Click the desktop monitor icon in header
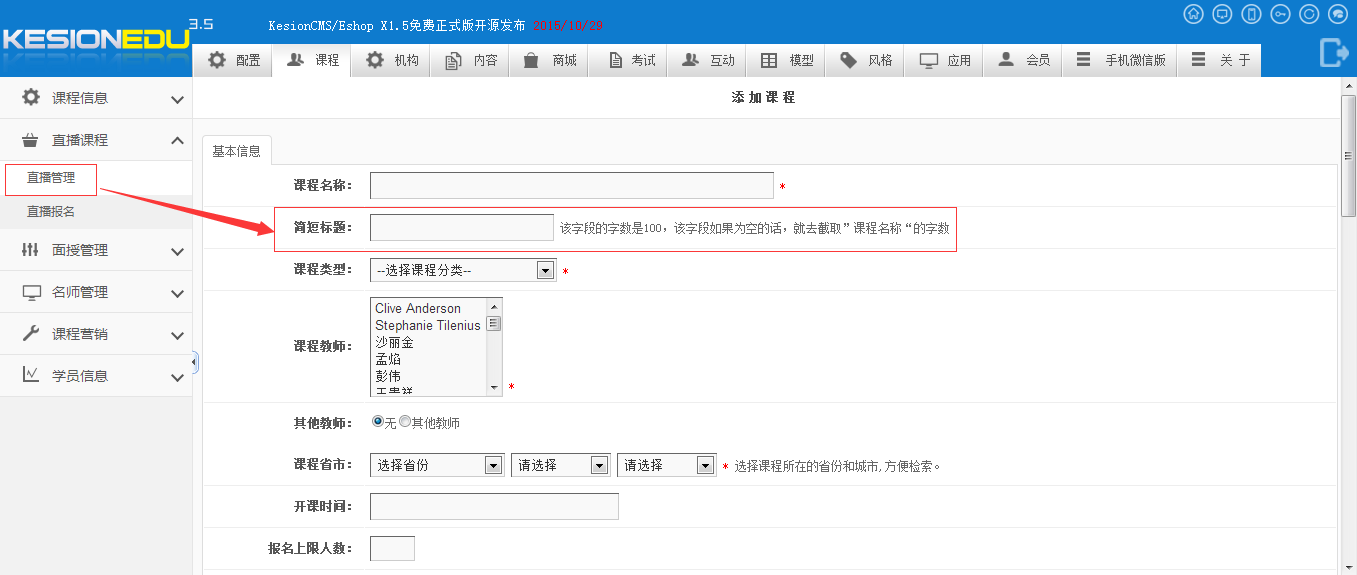1357x575 pixels. point(1222,14)
